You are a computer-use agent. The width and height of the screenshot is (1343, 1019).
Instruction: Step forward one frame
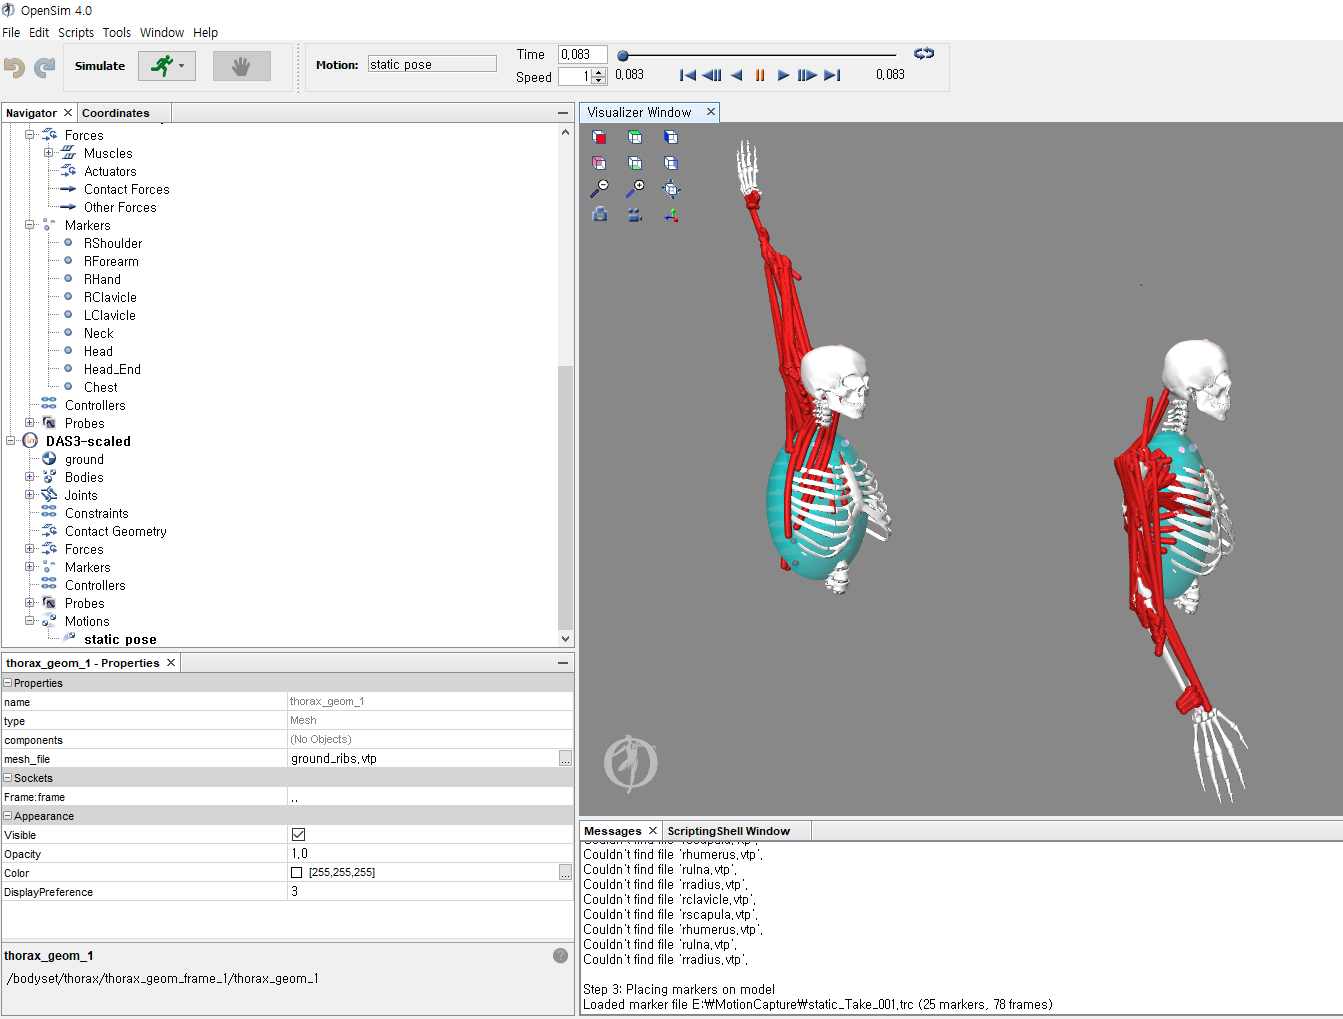807,75
